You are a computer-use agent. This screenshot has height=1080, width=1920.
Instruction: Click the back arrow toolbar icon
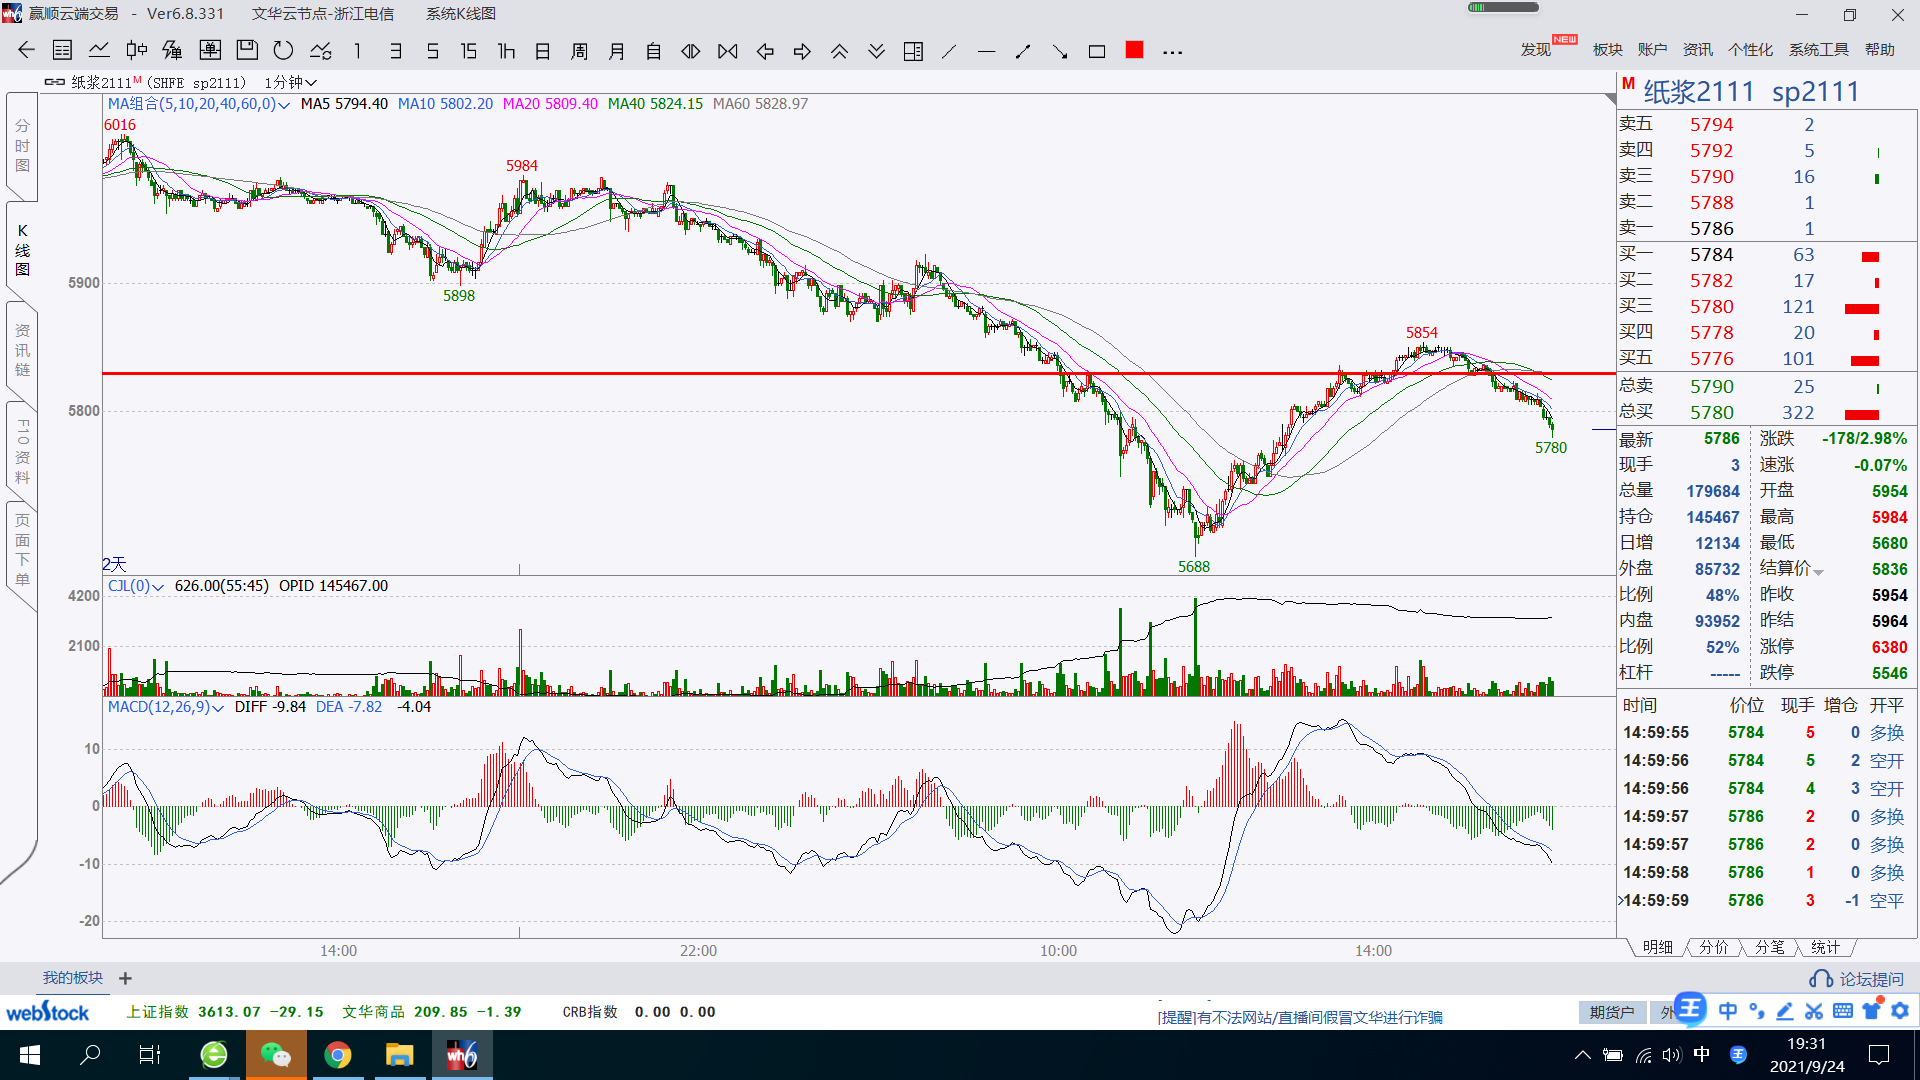[x=26, y=51]
